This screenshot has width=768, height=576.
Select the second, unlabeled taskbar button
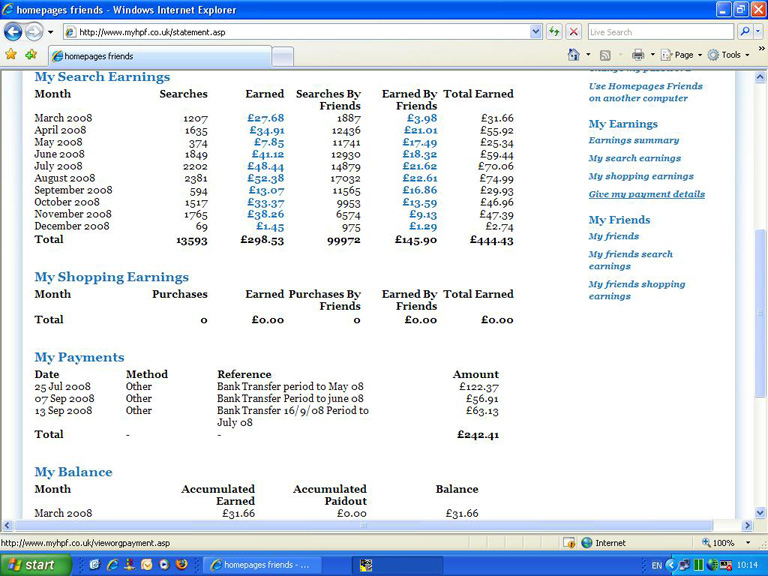pos(397,565)
